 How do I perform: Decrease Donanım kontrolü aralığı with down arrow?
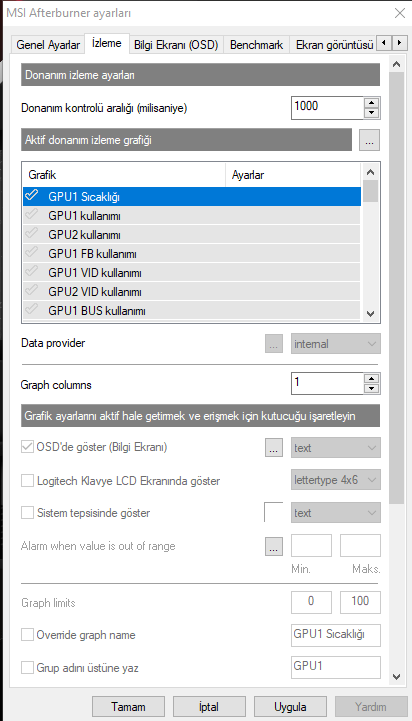372,113
